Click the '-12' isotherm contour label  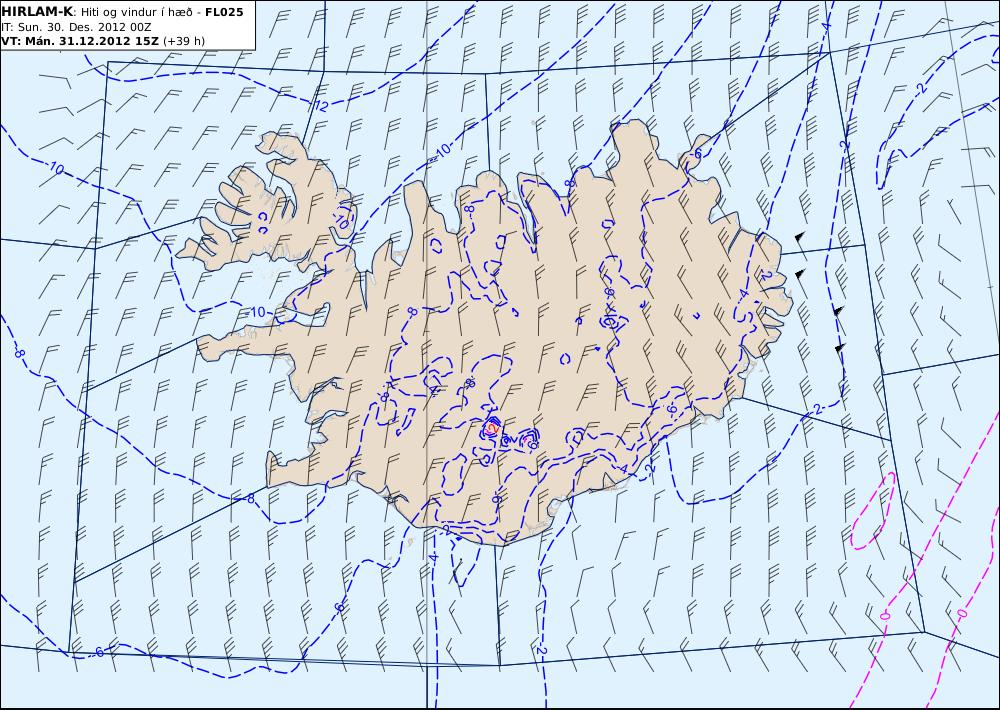[320, 106]
